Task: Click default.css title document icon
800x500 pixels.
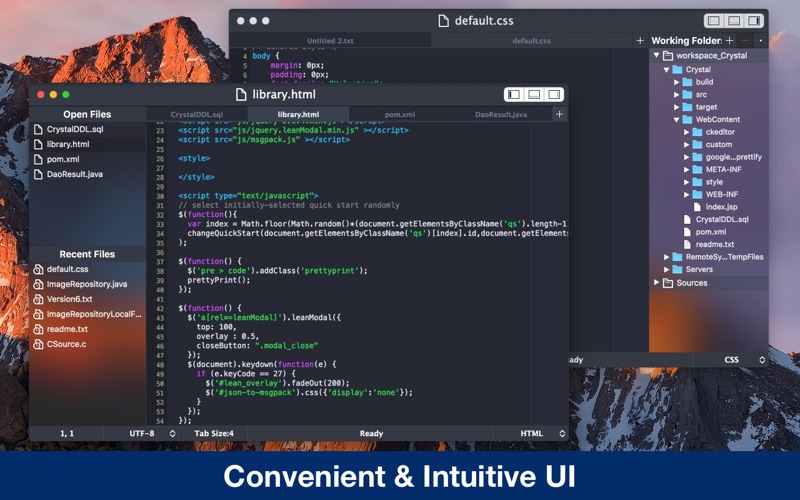Action: (444, 20)
